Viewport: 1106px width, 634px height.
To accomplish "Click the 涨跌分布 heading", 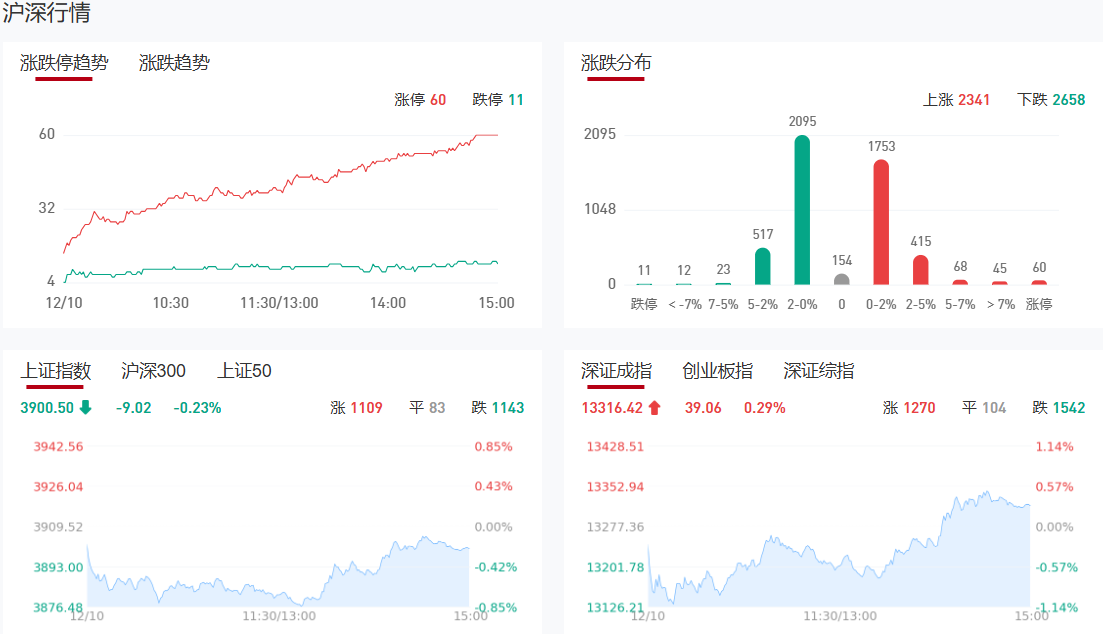I will 616,63.
